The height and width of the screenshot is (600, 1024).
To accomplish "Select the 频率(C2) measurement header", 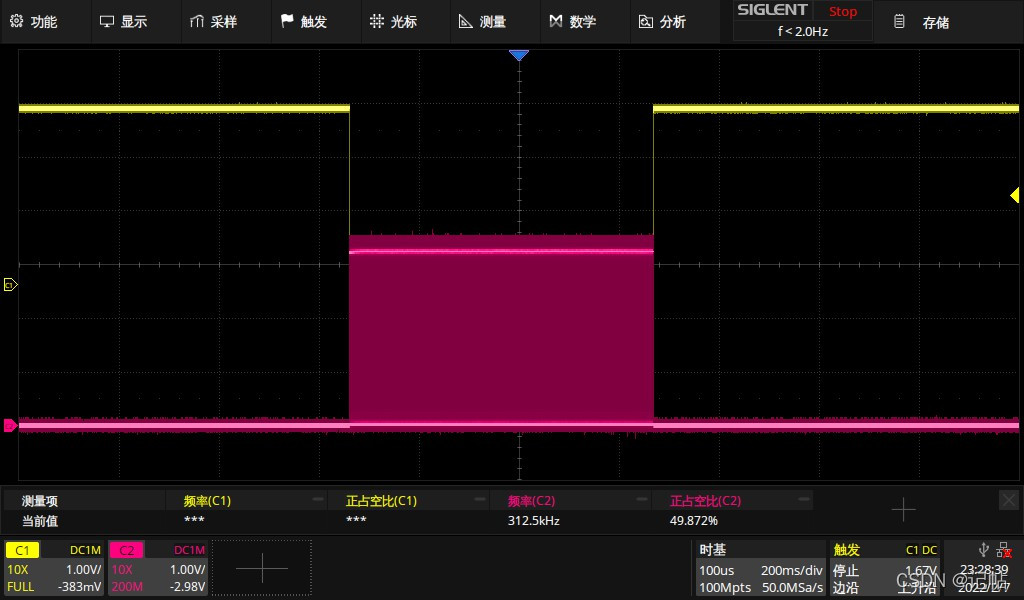I will (x=532, y=501).
